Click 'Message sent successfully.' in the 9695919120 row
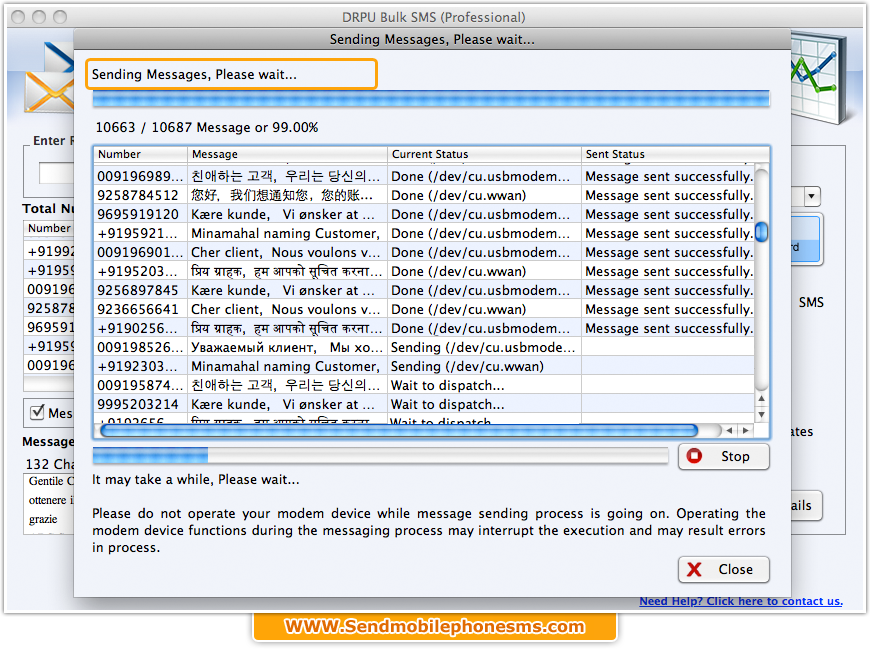This screenshot has width=870, height=649. point(669,214)
